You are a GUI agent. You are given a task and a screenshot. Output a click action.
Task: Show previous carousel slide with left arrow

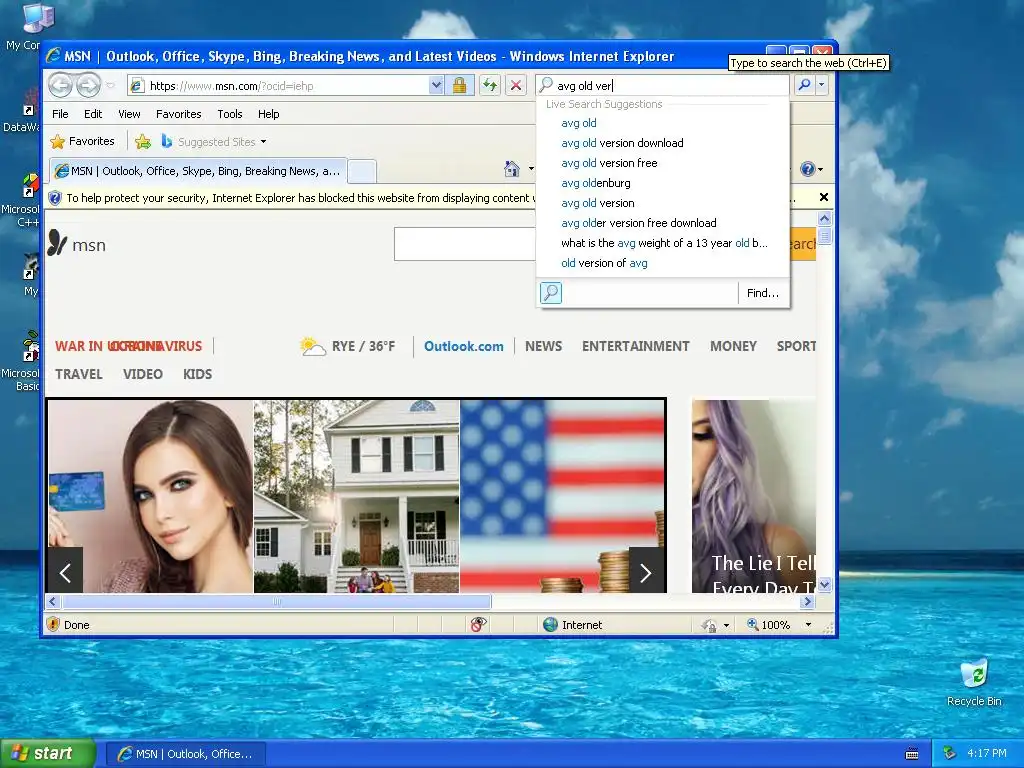click(x=65, y=572)
